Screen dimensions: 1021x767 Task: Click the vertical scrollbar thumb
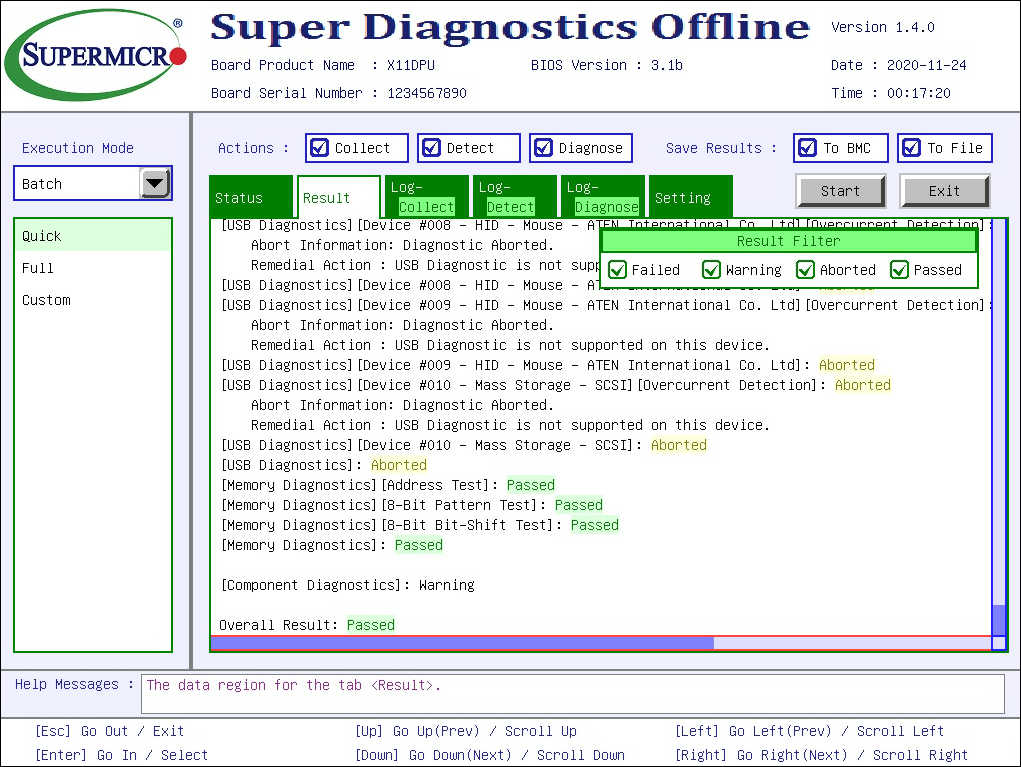pos(998,619)
